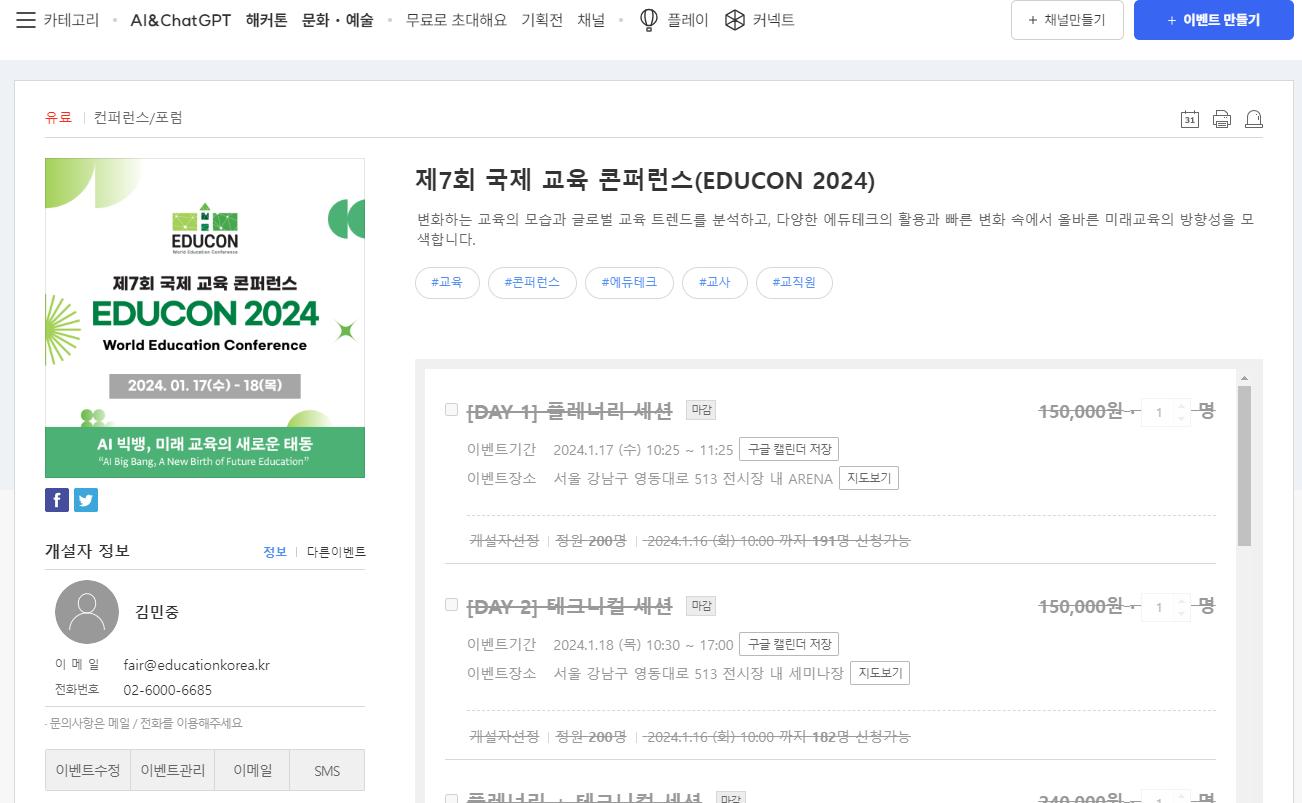Open the AI&ChatGPT menu
The image size is (1302, 803).
pos(181,20)
